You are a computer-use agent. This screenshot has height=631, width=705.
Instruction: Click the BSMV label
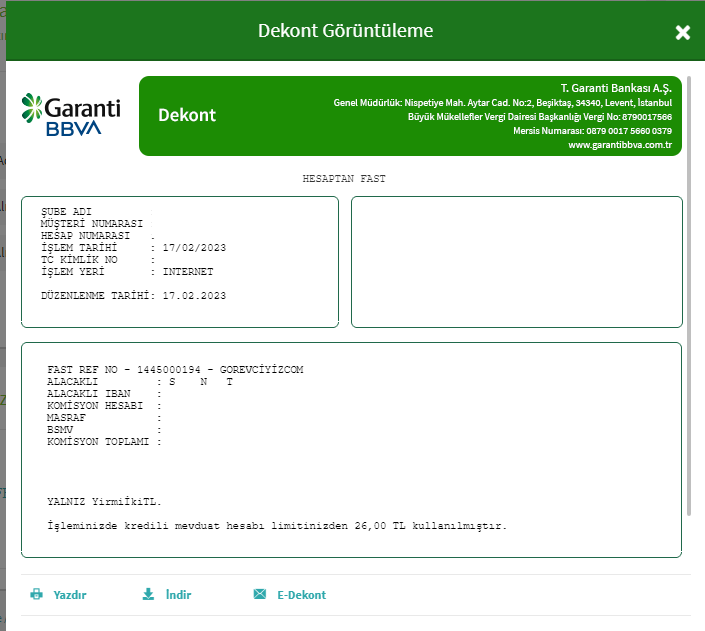coord(60,430)
